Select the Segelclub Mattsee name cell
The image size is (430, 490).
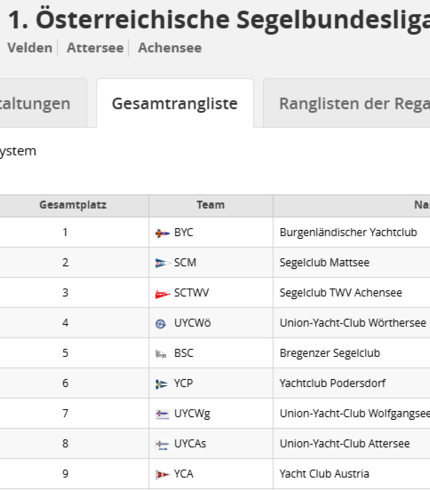pyautogui.click(x=324, y=263)
